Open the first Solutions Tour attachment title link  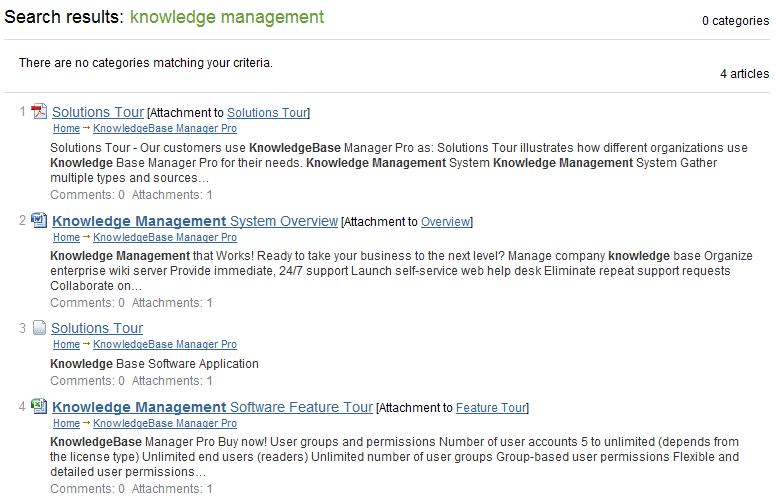(x=98, y=112)
